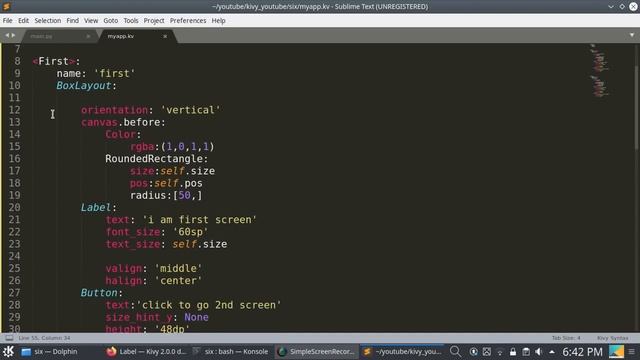The image size is (640, 360).
Task: Click the vertical scrollbar thumb
Action: pyautogui.click(x=637, y=107)
